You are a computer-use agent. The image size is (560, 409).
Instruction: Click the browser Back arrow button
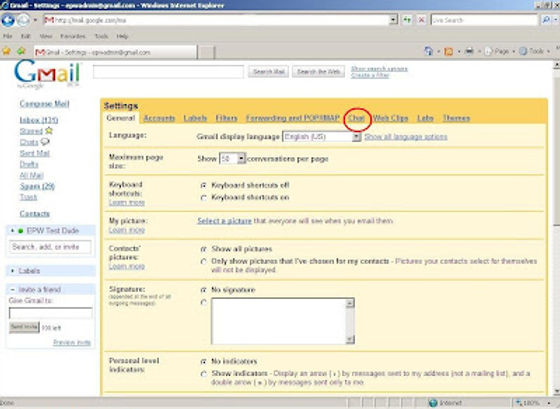click(8, 20)
